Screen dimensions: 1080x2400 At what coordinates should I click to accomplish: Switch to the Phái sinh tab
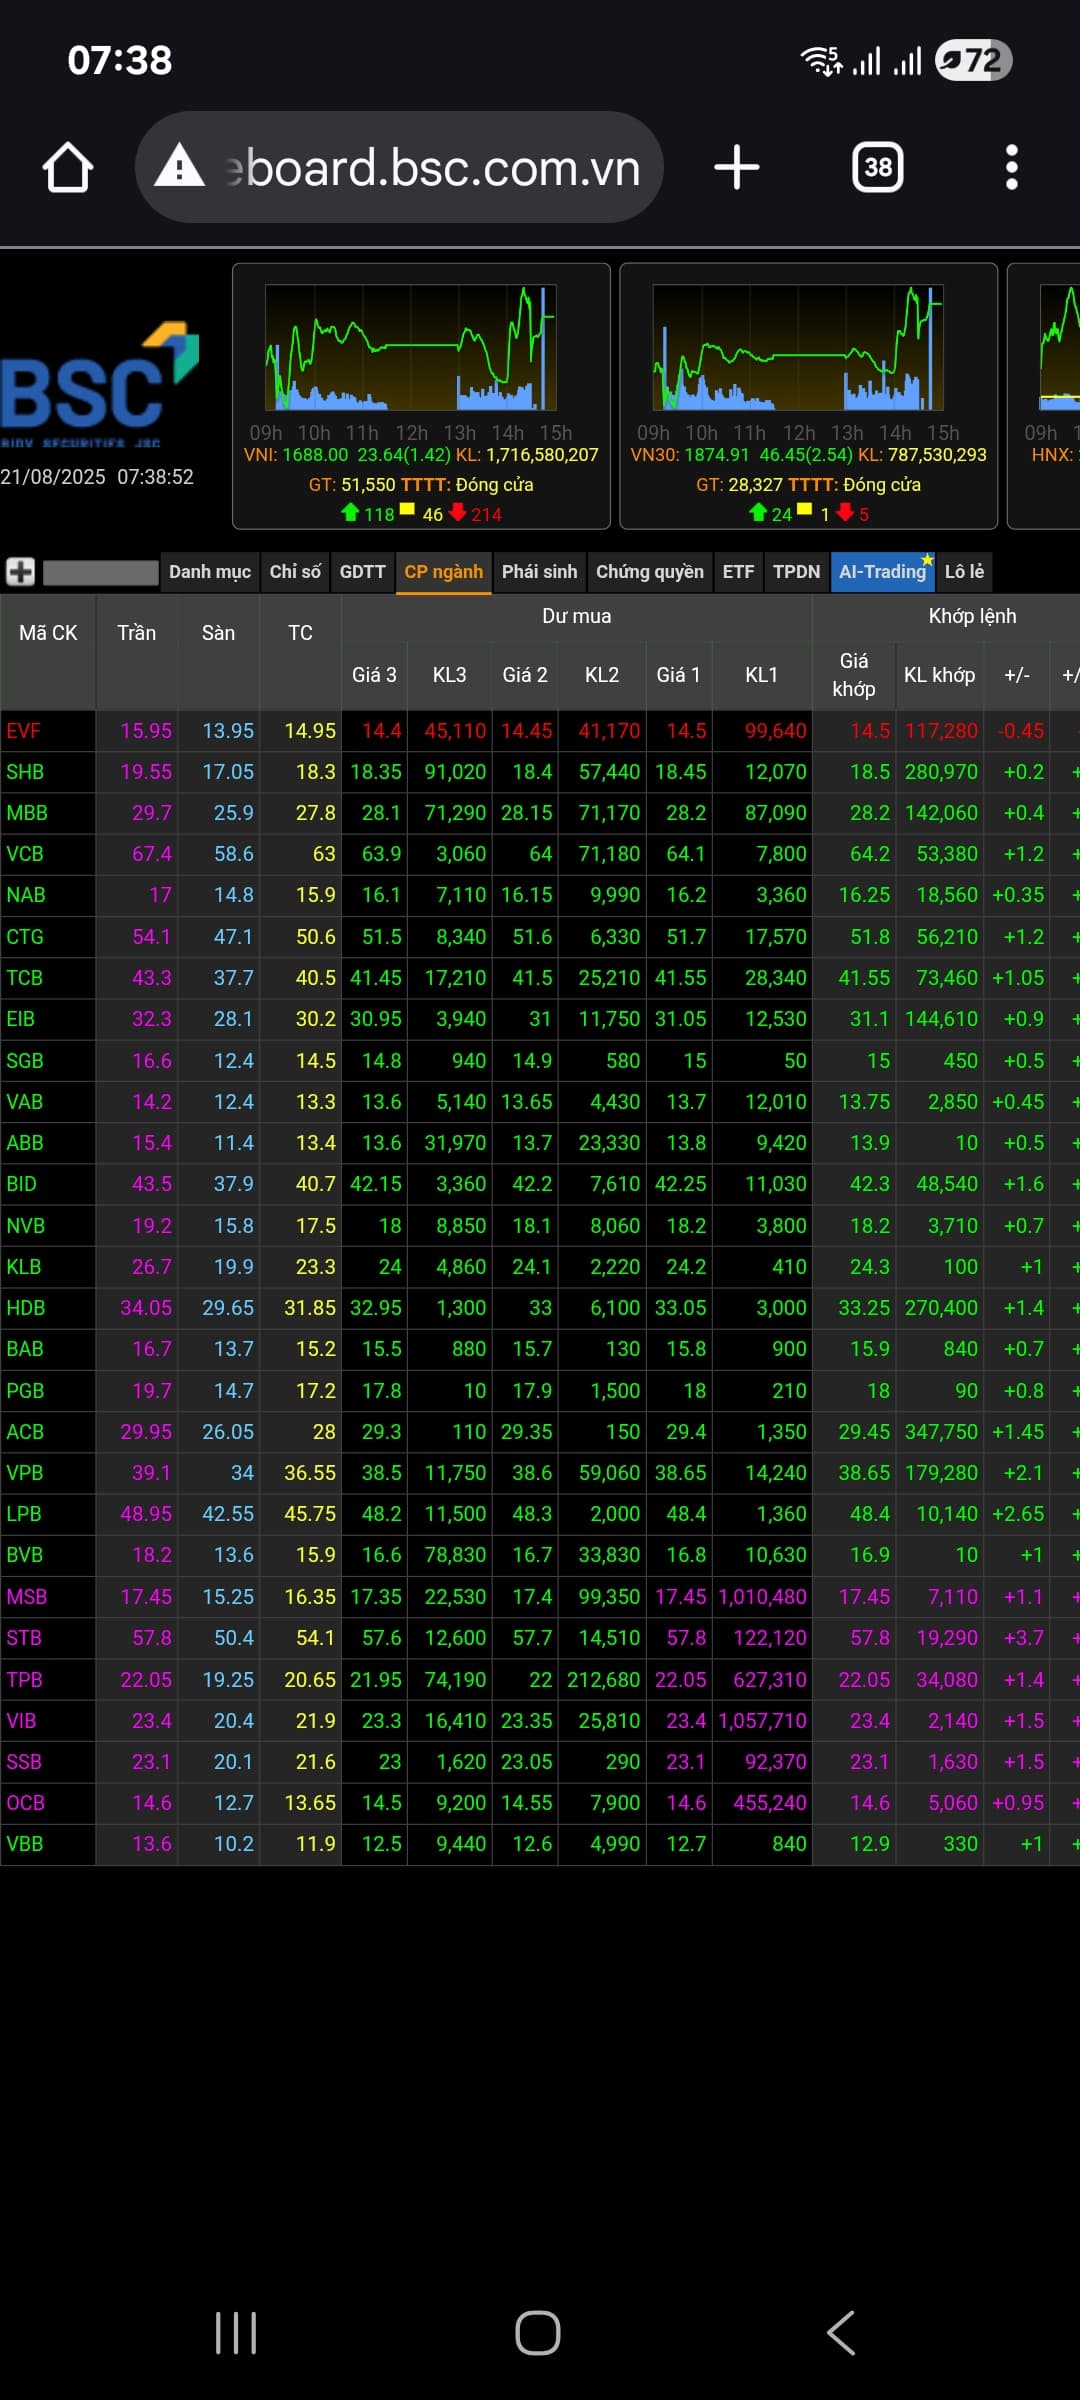(x=539, y=572)
